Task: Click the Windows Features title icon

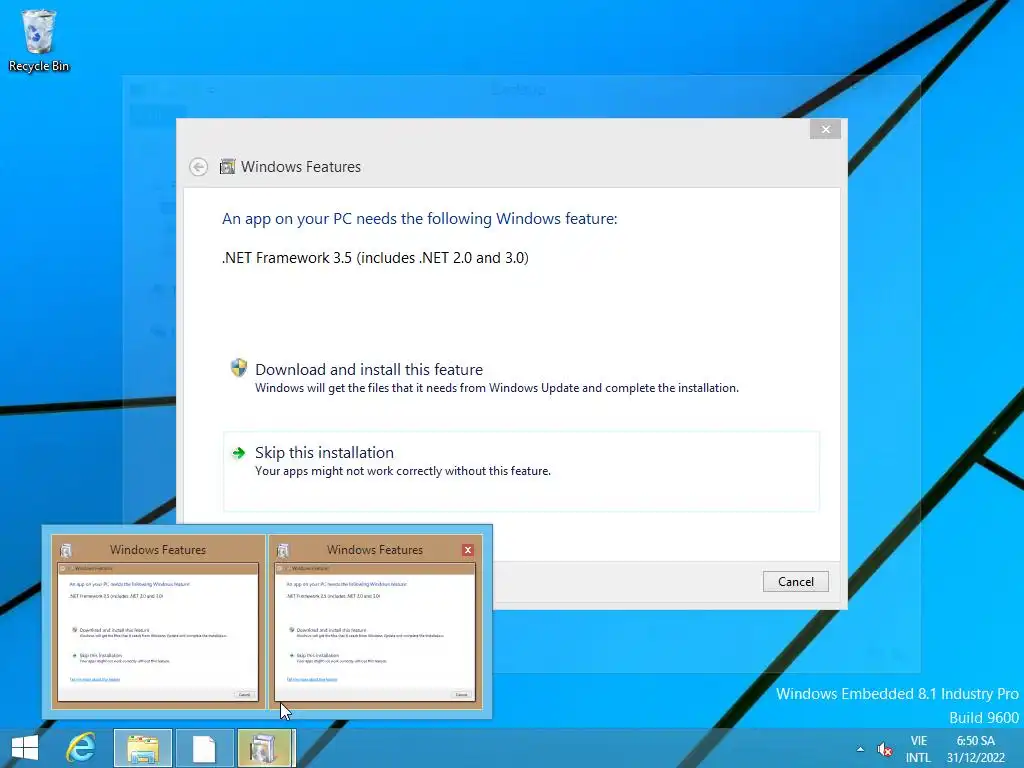Action: (227, 167)
